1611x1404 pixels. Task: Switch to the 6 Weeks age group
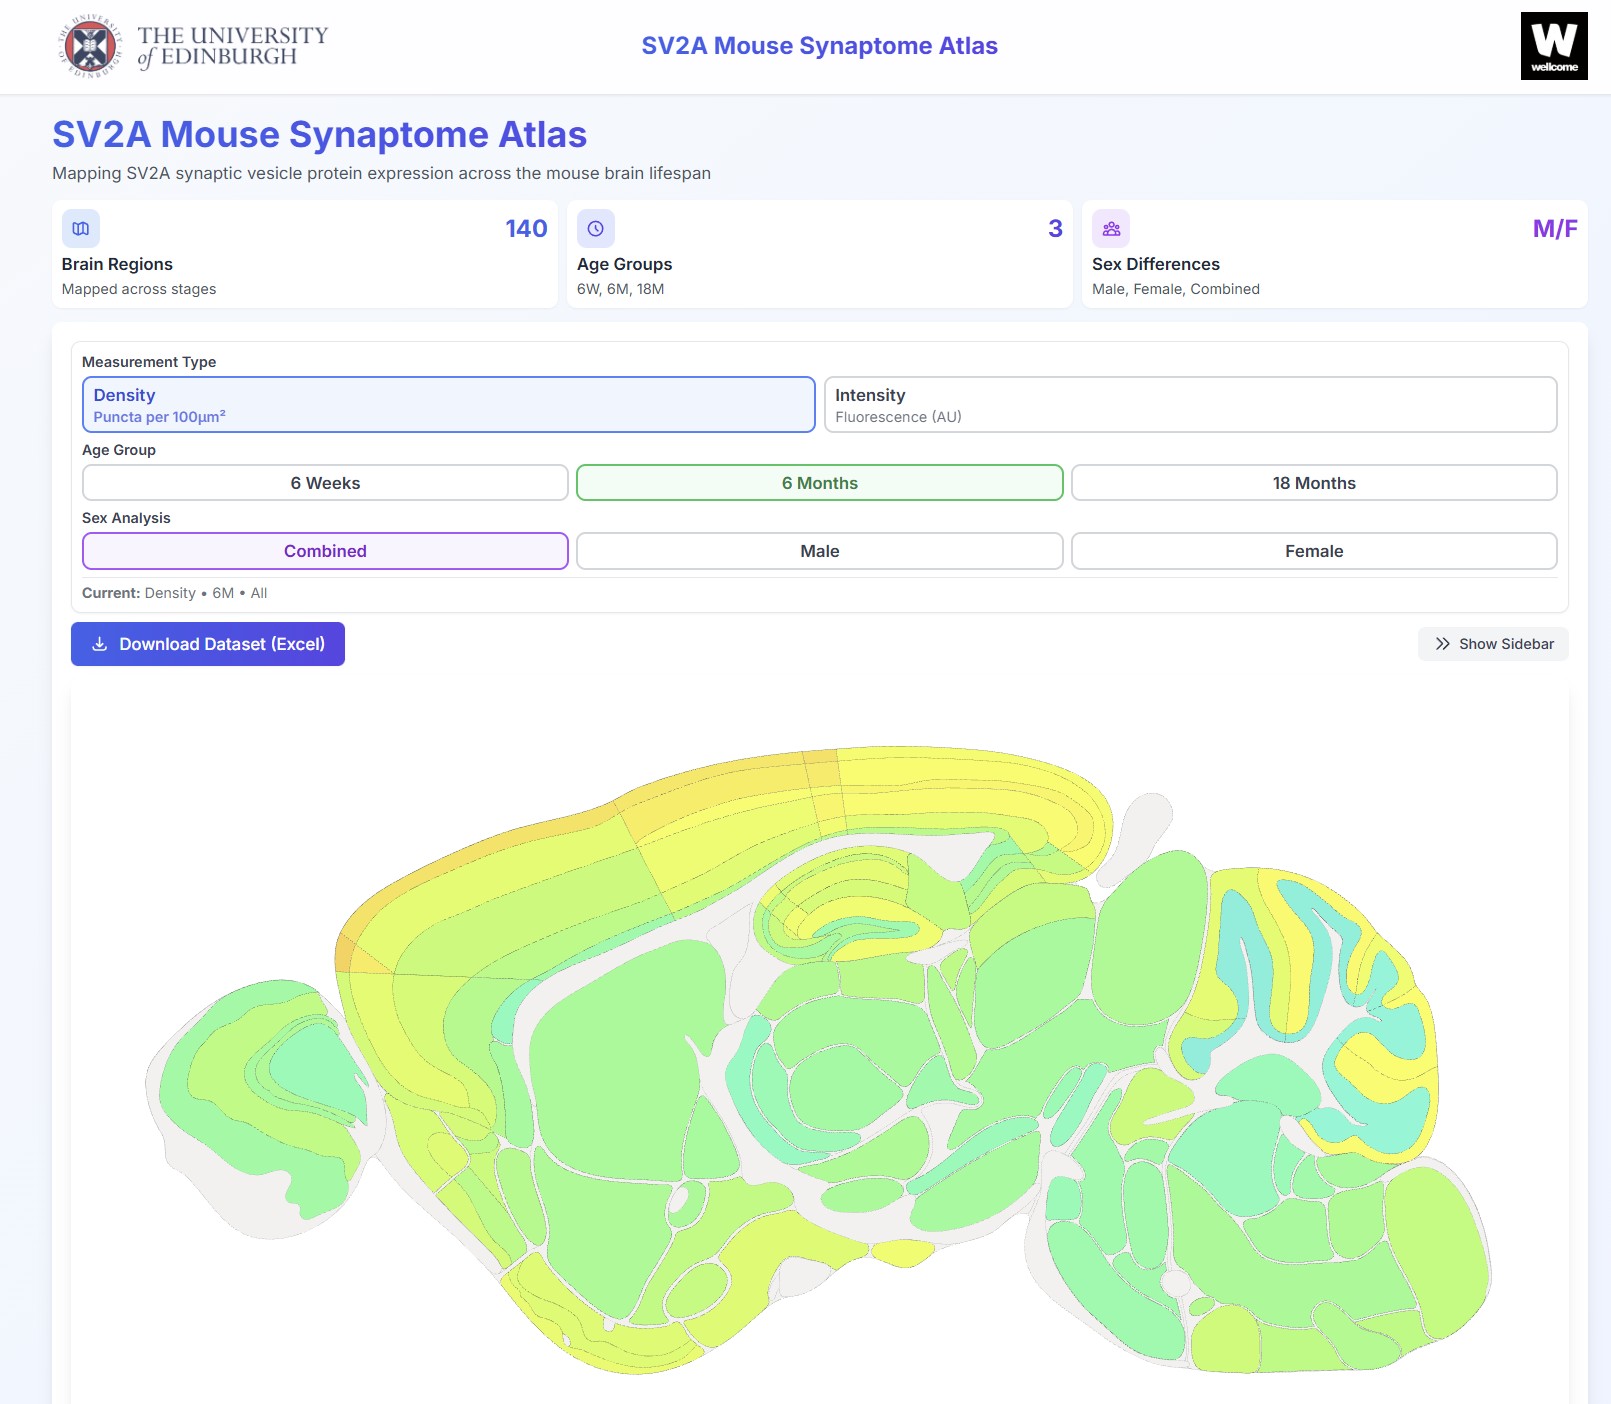[325, 482]
